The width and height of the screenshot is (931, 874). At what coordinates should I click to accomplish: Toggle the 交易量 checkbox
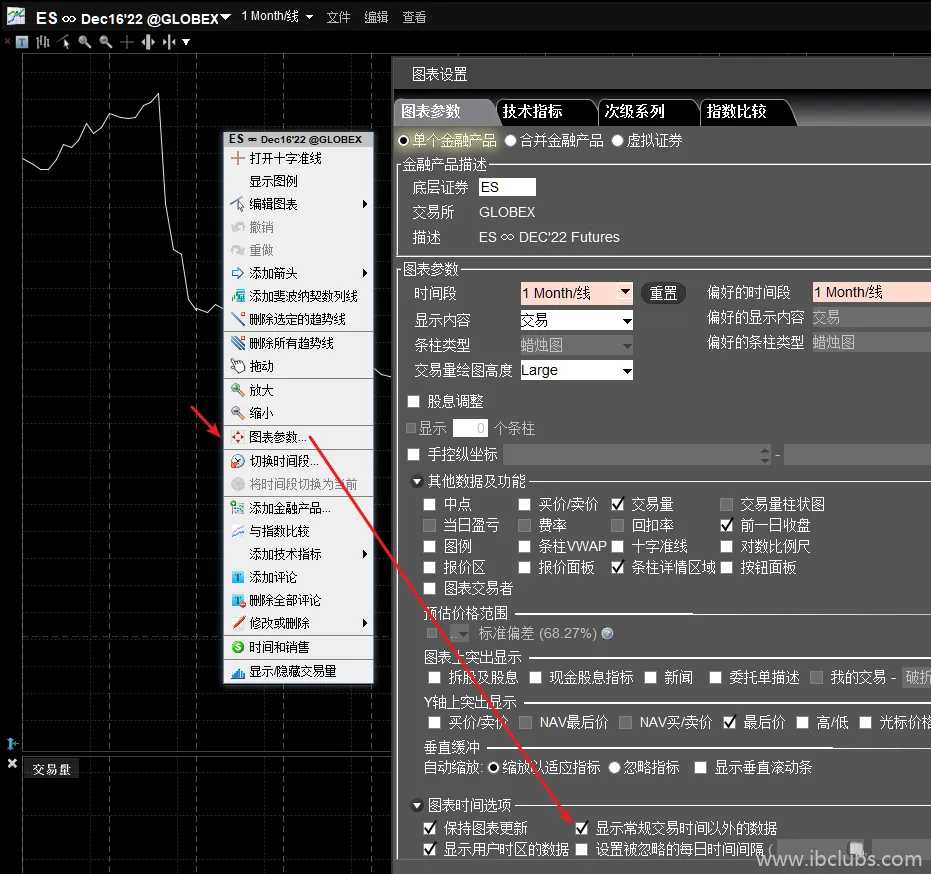click(x=618, y=505)
